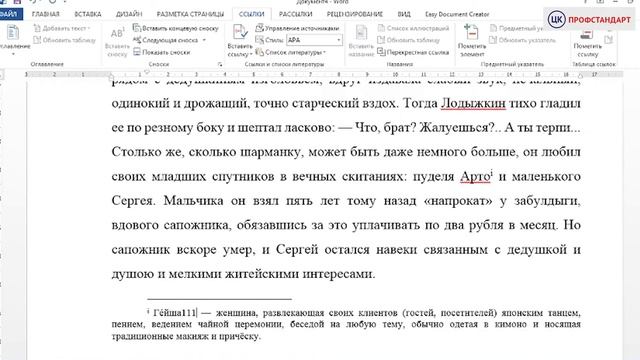Click Вставить сноску footnote button
This screenshot has height=360, width=640.
(117, 42)
